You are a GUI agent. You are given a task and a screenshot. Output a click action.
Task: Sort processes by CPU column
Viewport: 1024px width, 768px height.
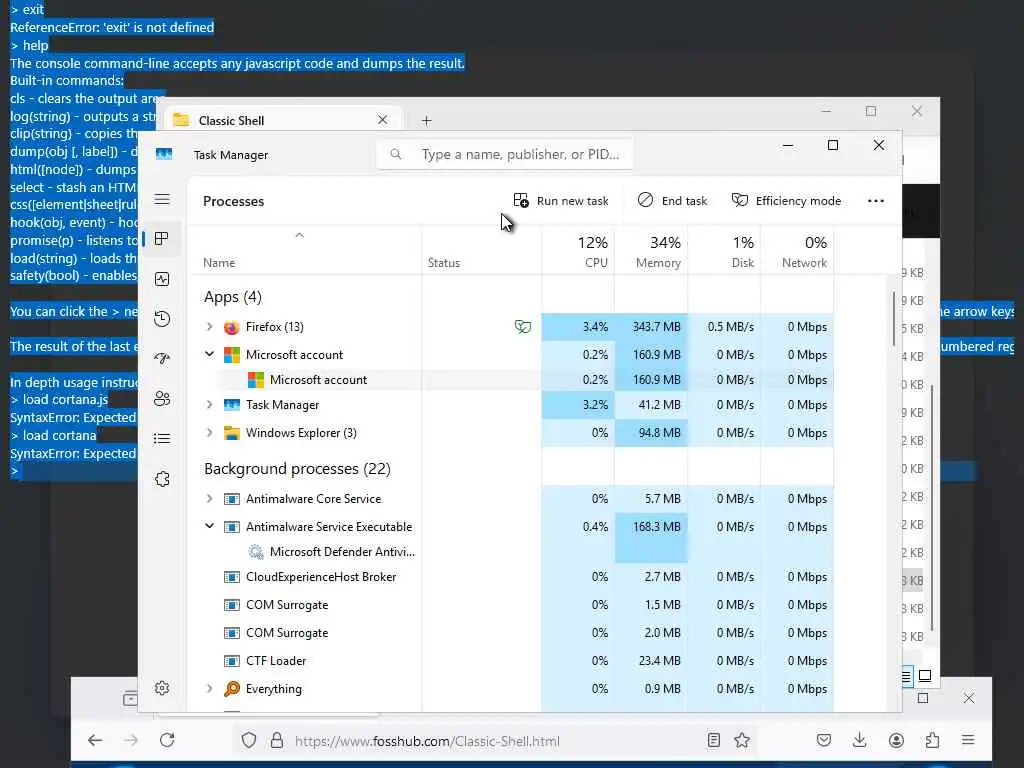[x=578, y=251]
